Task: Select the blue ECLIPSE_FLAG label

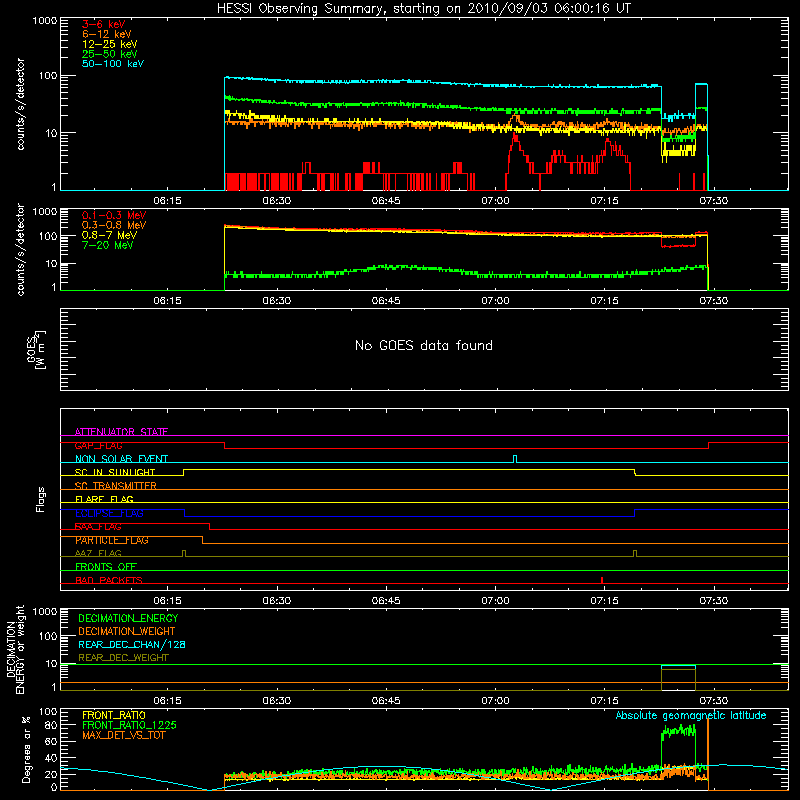Action: pyautogui.click(x=109, y=513)
